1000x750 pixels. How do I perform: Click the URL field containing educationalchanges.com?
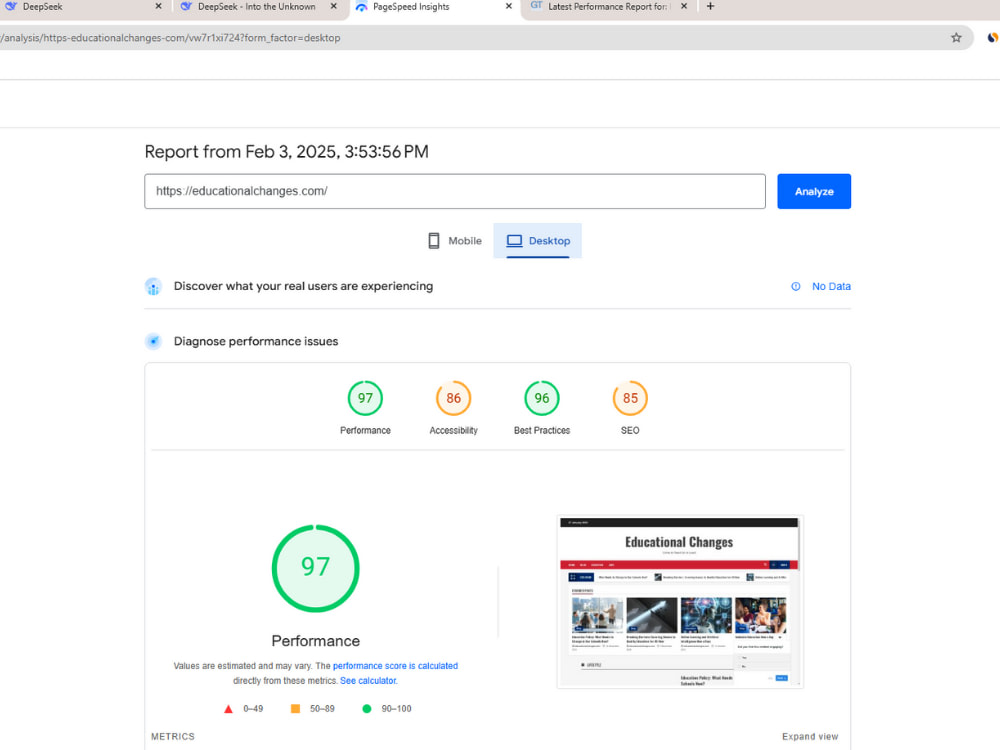coord(455,191)
